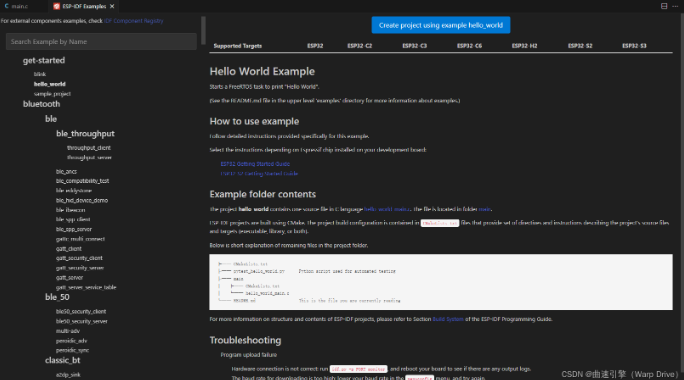Click Create project using example hello_world
This screenshot has width=684, height=380.
coord(441,25)
